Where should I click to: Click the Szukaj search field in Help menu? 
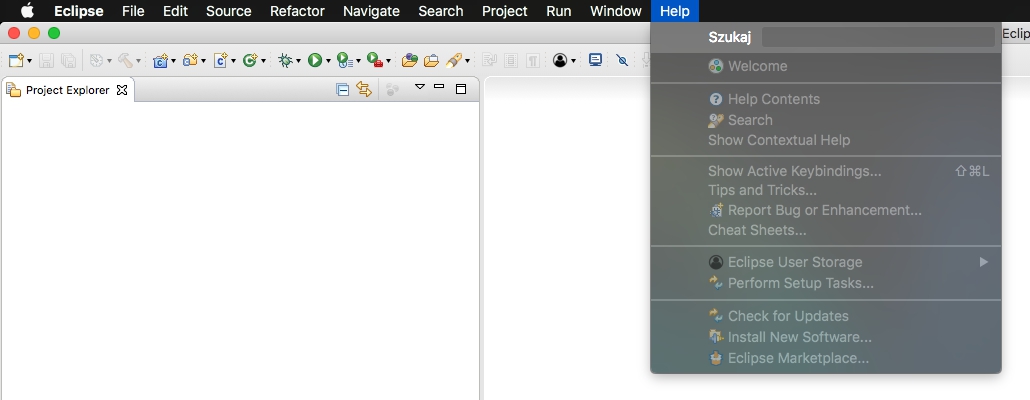pyautogui.click(x=878, y=37)
